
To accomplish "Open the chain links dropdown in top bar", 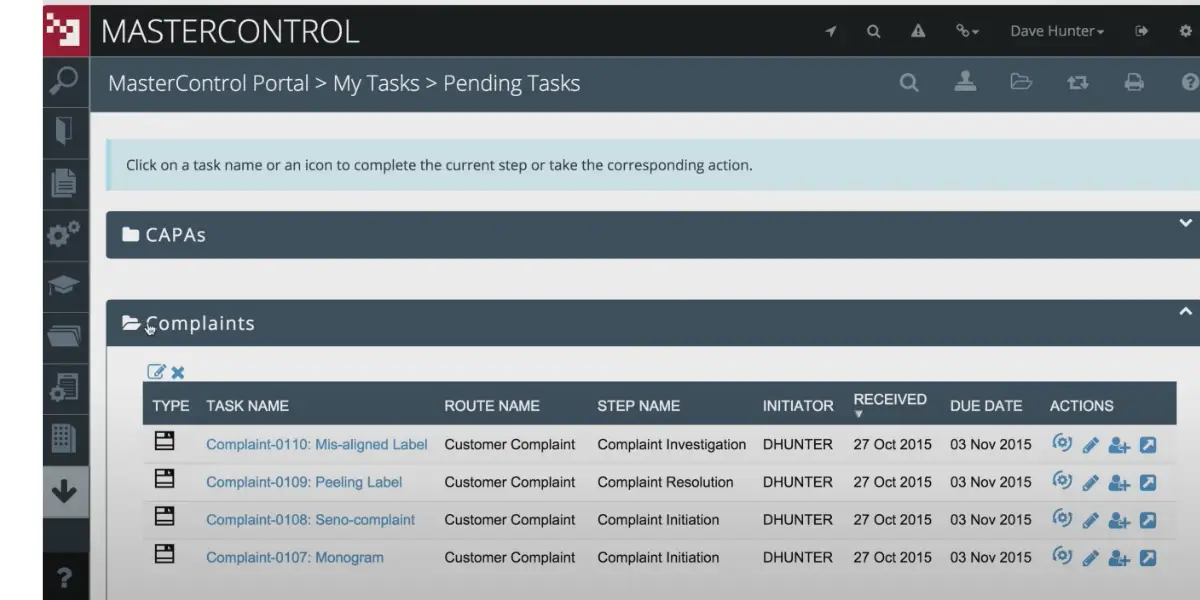I will [967, 31].
